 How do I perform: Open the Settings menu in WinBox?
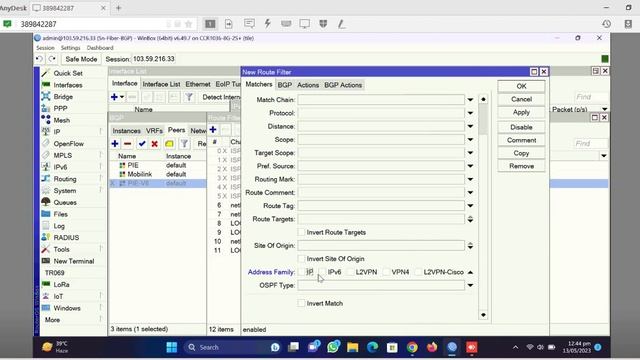[70, 48]
